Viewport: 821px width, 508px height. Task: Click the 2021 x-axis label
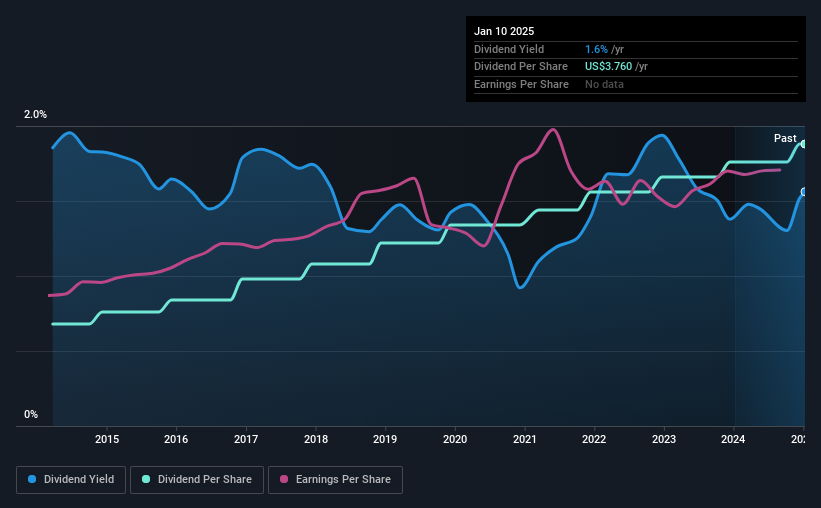click(525, 439)
